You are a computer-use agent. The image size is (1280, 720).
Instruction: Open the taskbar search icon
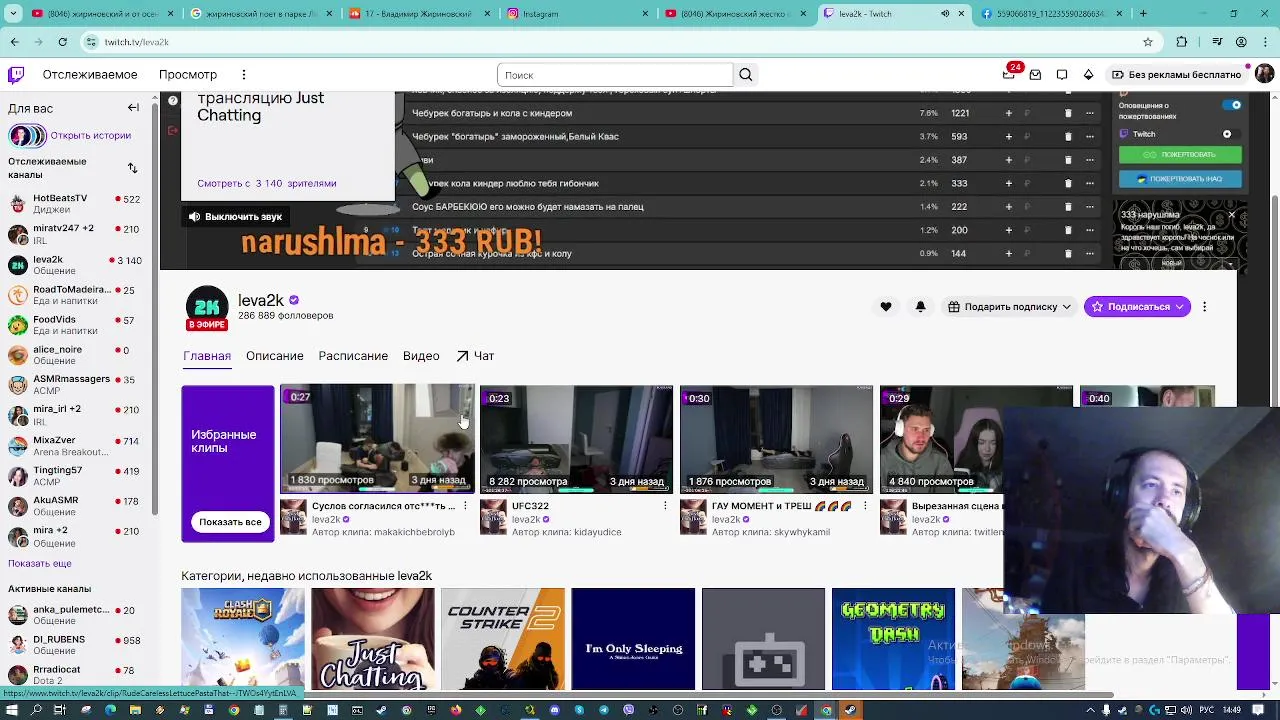coord(36,710)
